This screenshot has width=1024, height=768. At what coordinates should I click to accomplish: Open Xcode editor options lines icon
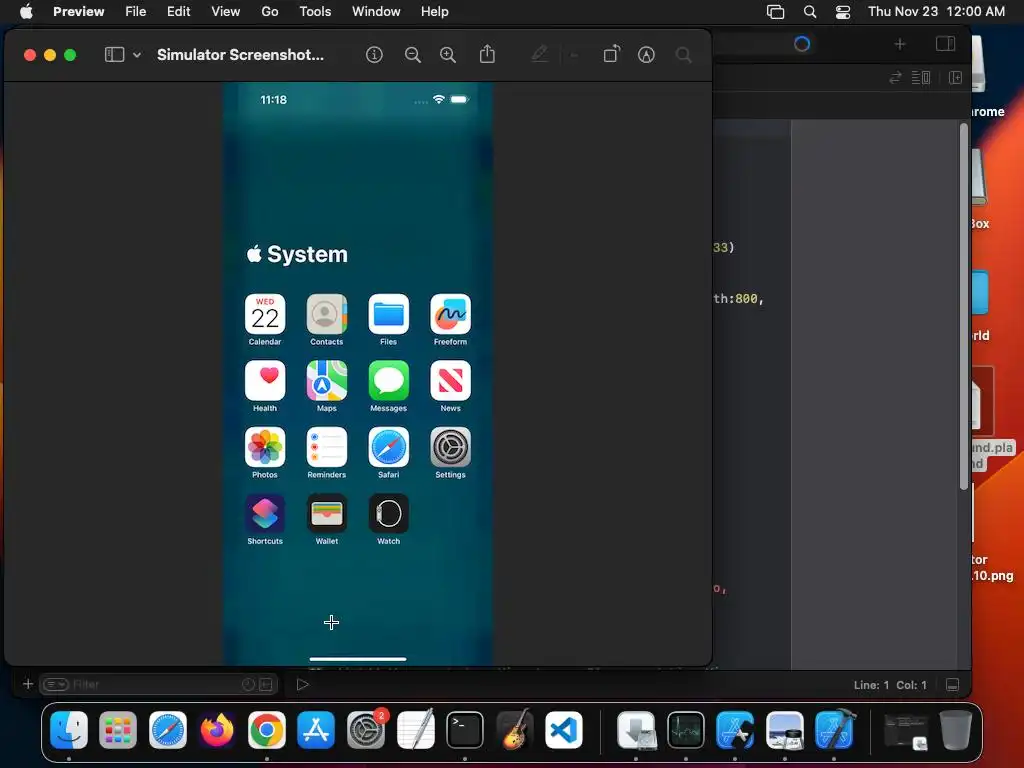pyautogui.click(x=921, y=78)
